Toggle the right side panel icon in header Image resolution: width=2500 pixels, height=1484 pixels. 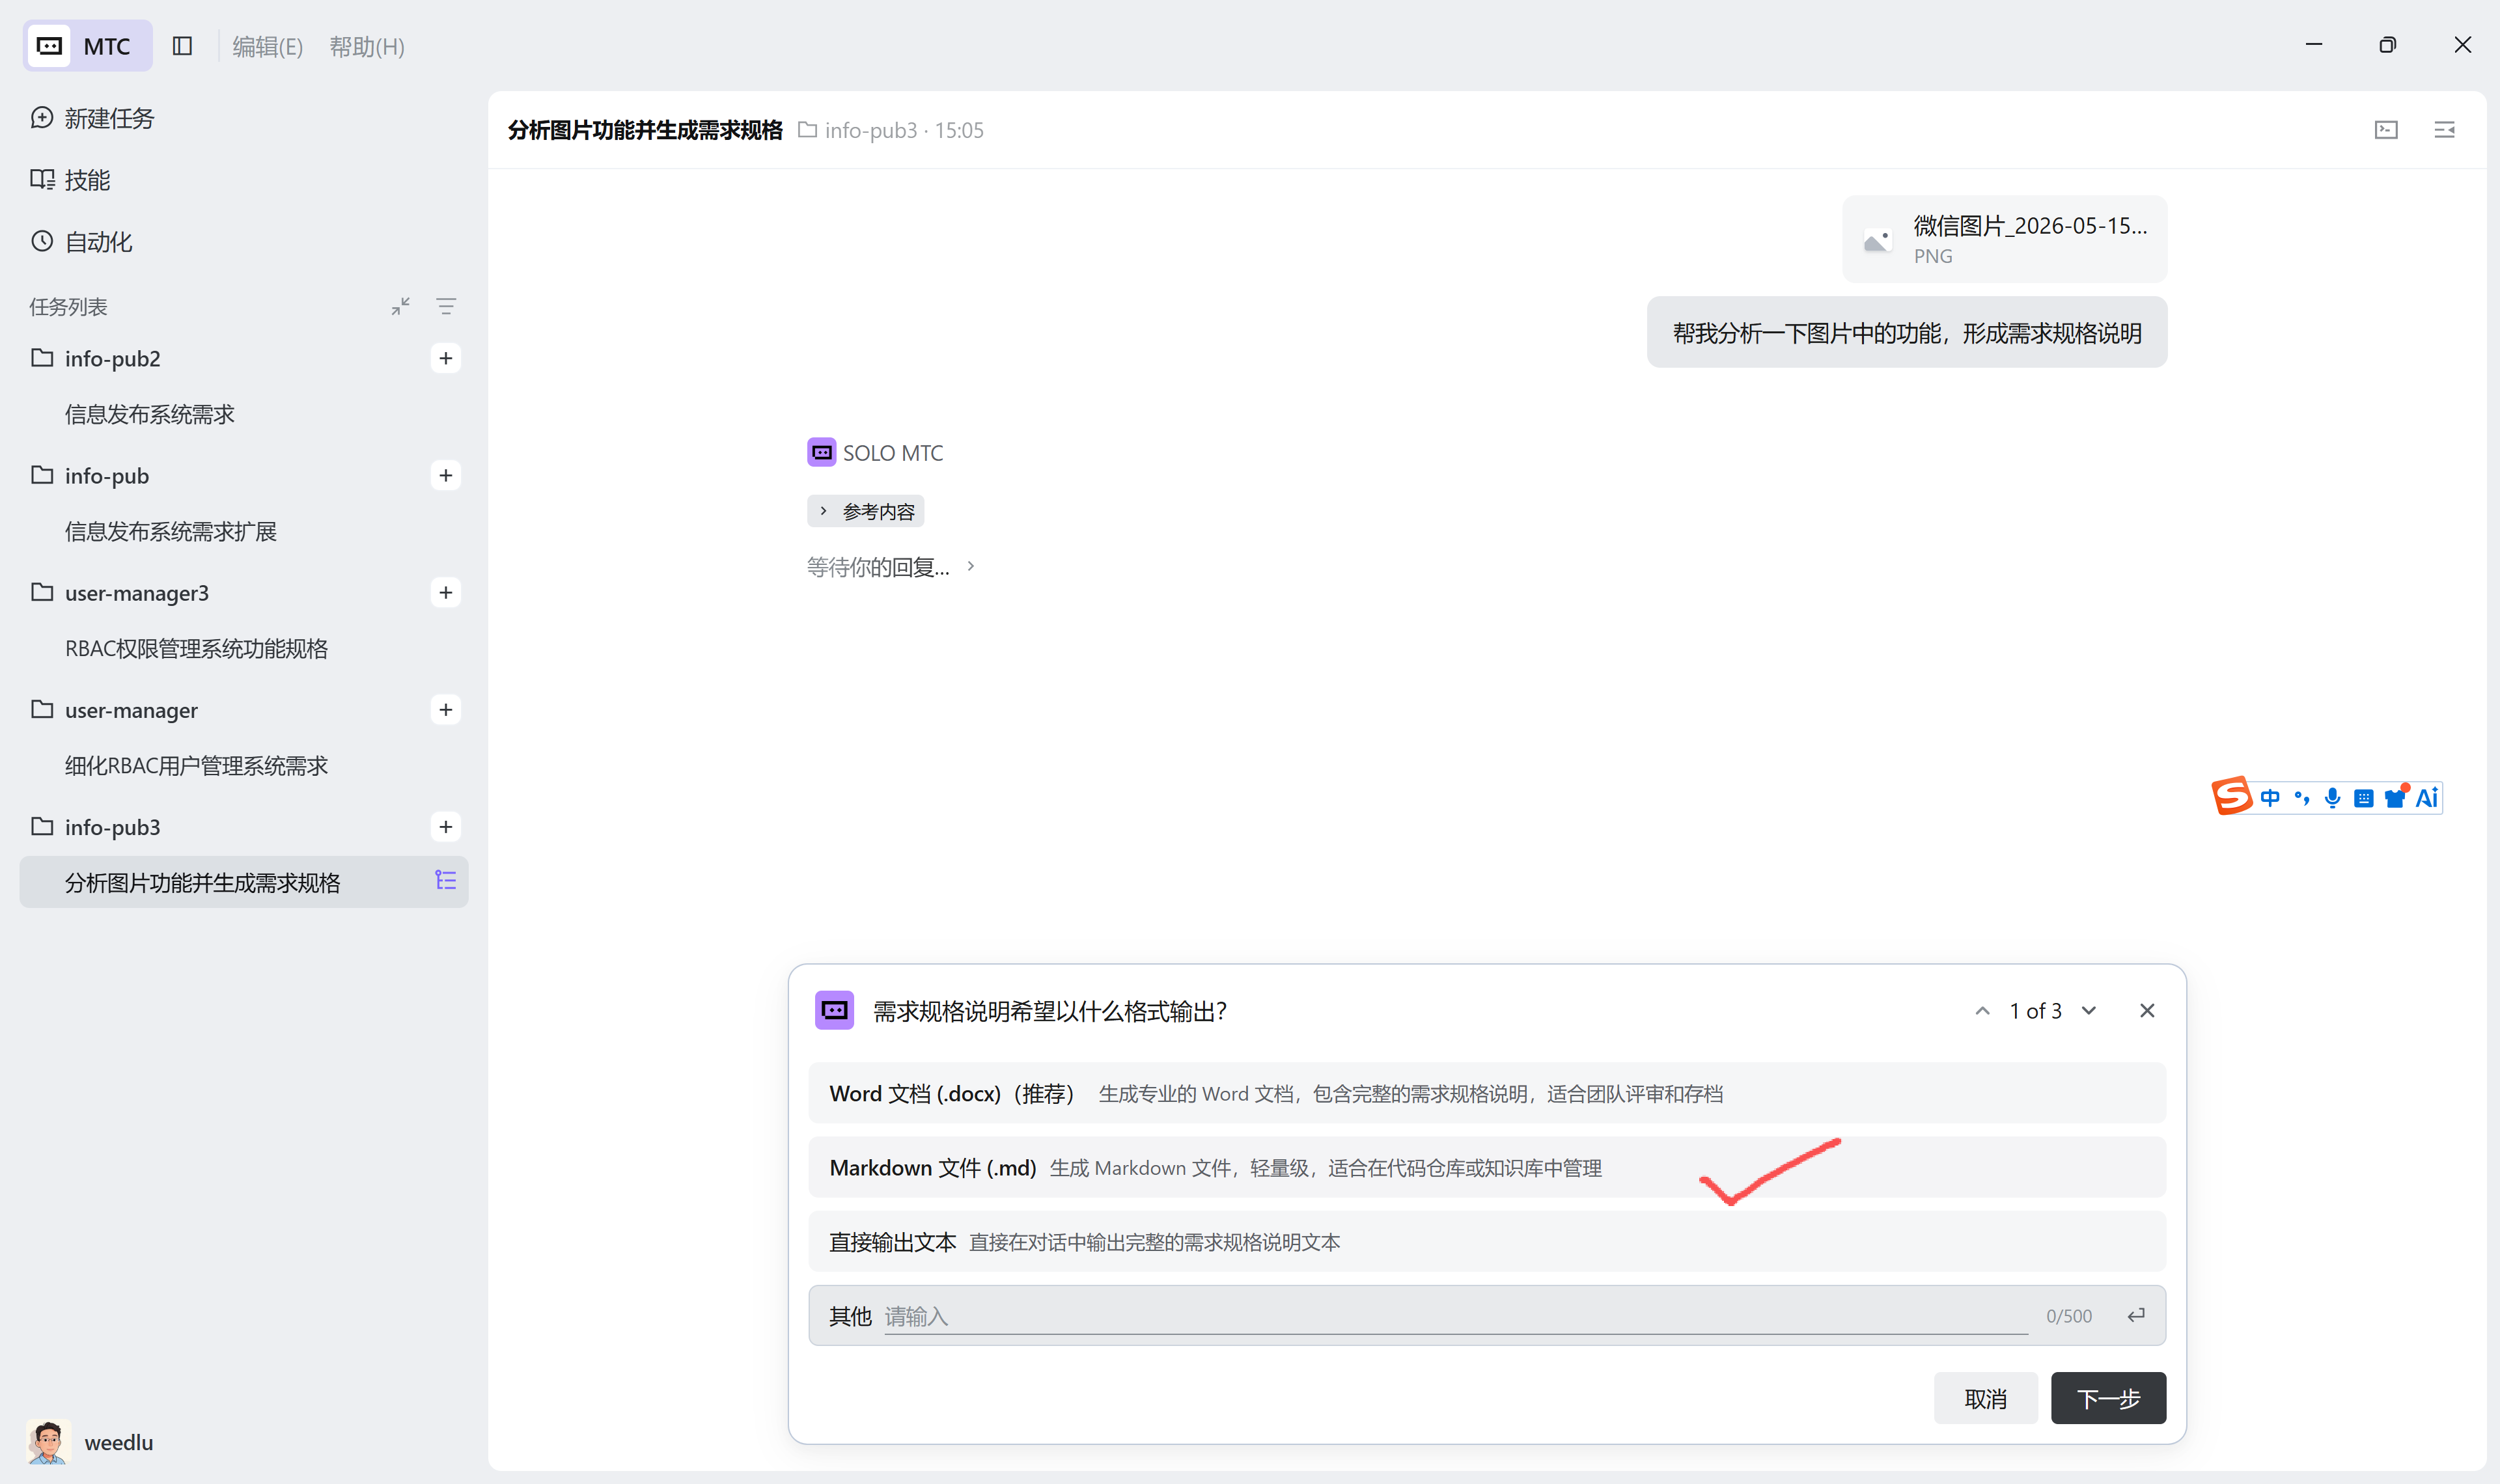pyautogui.click(x=2444, y=130)
